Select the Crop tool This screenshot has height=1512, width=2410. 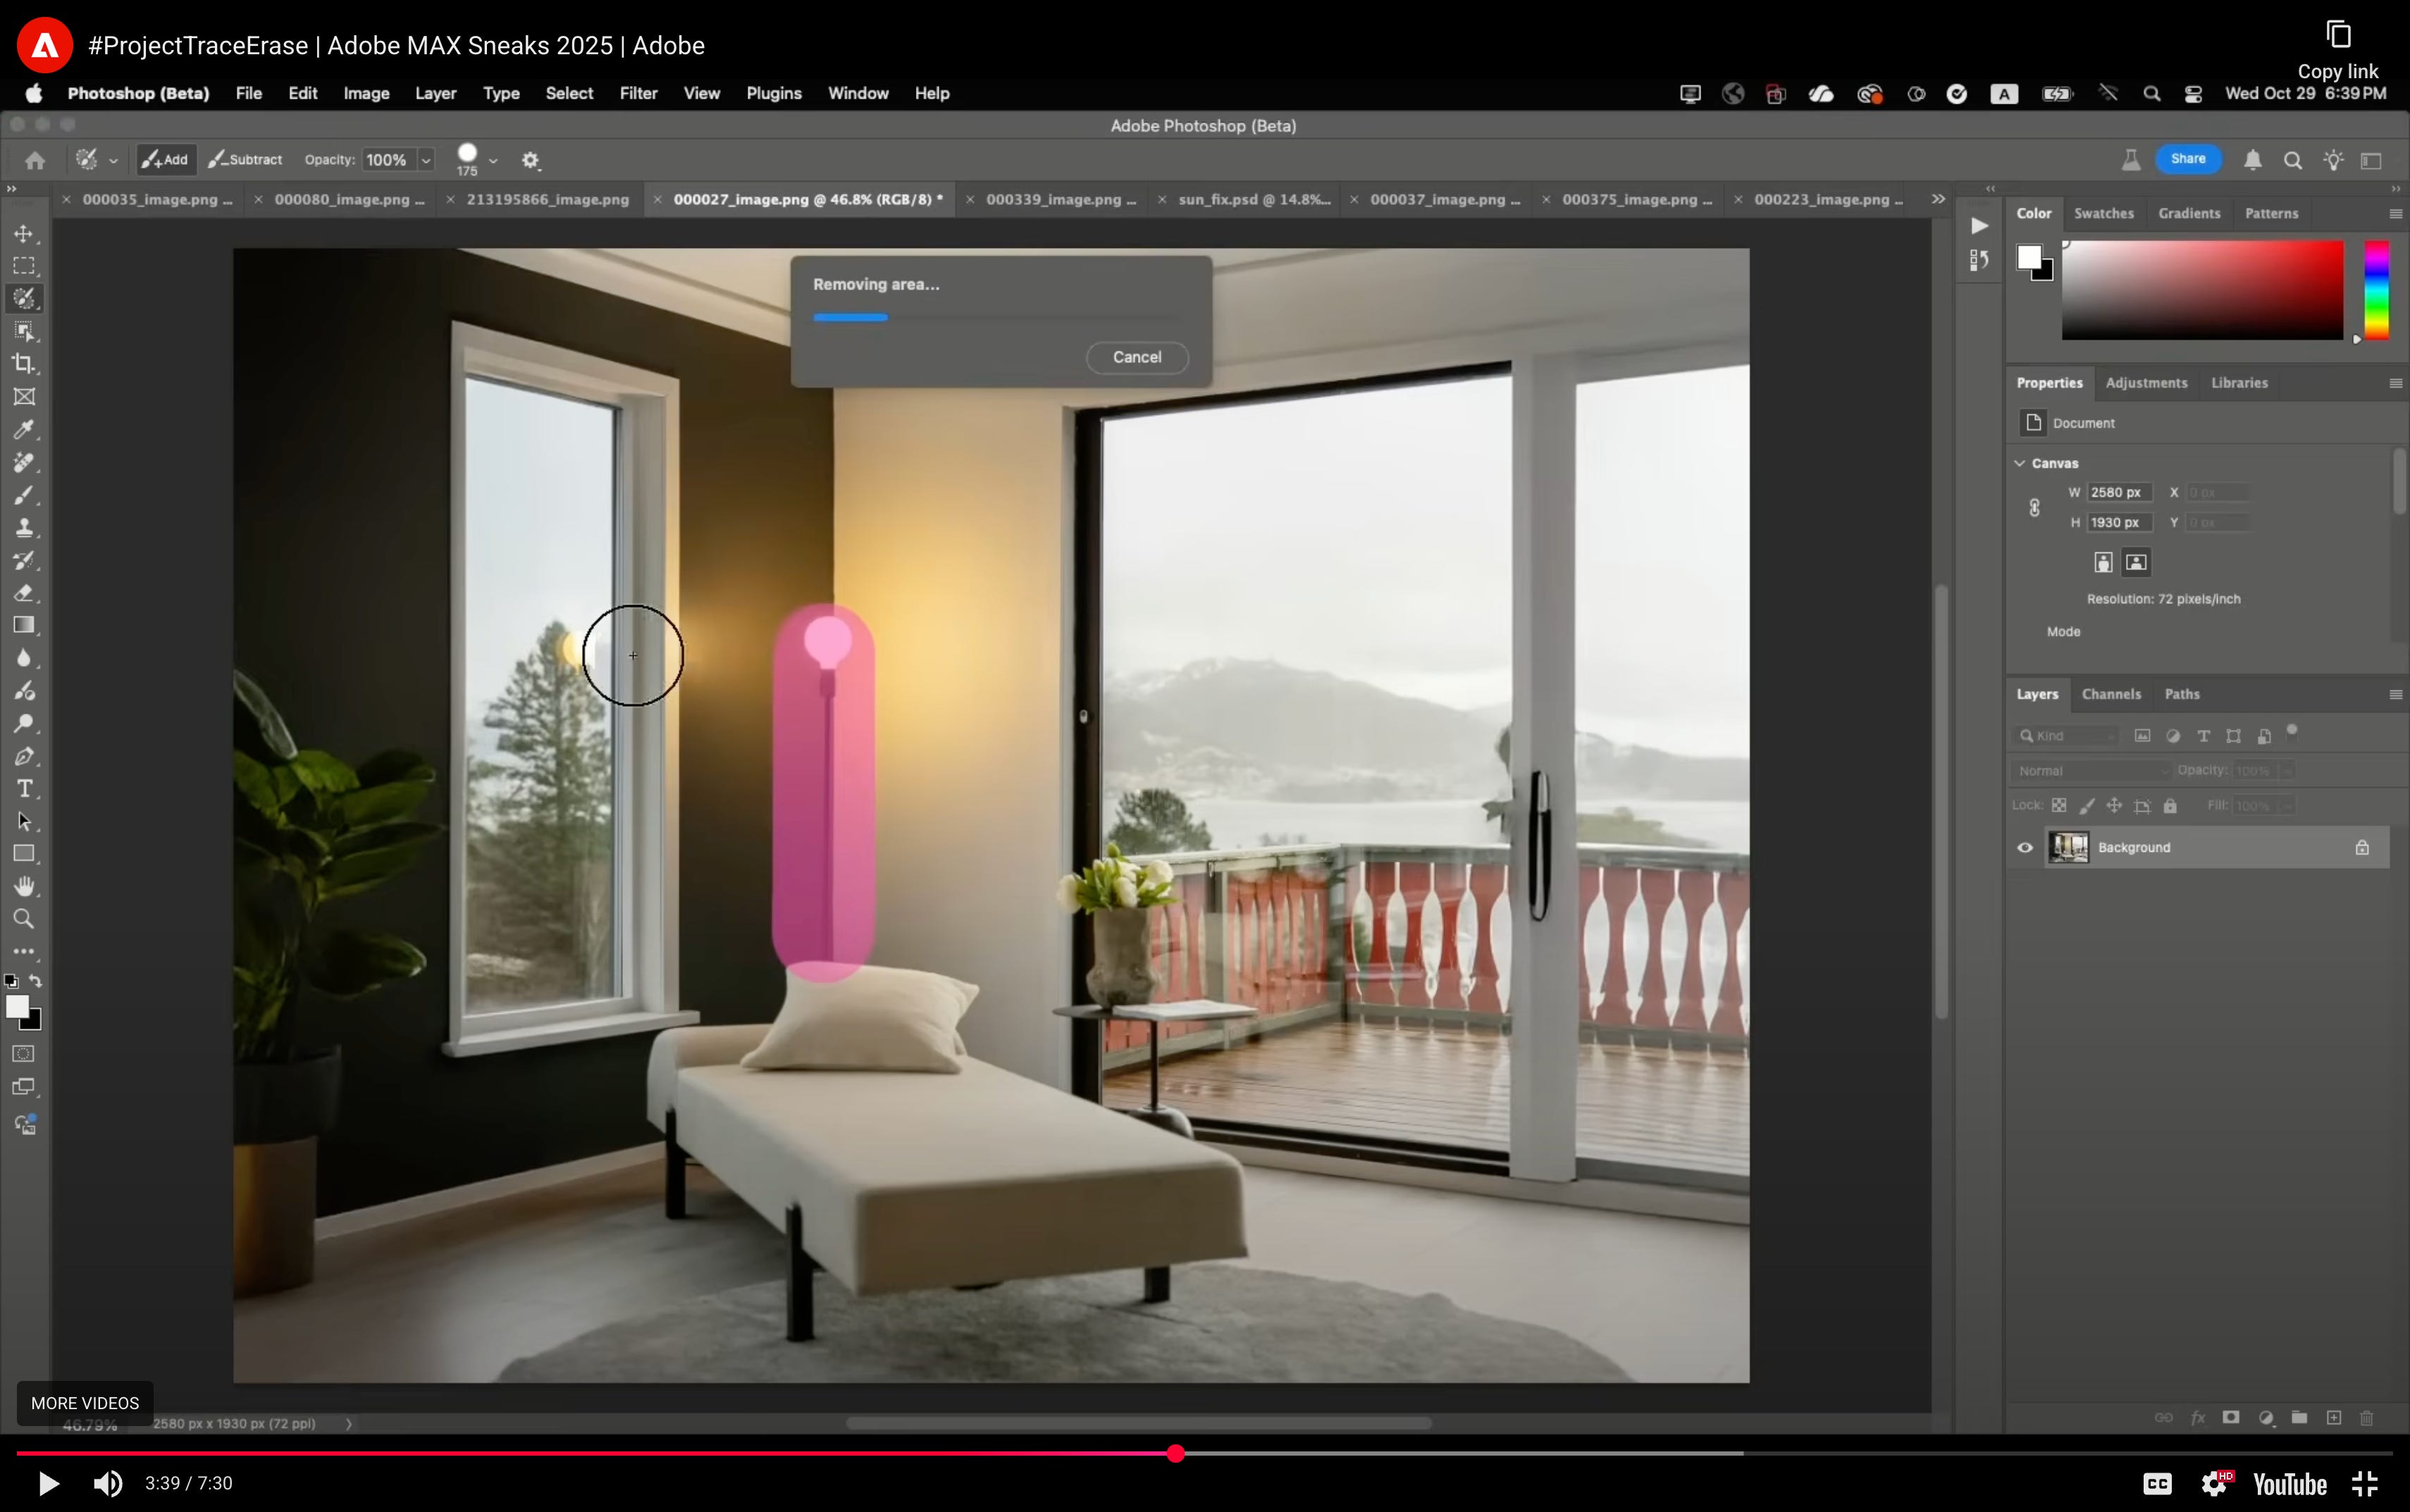tap(24, 364)
